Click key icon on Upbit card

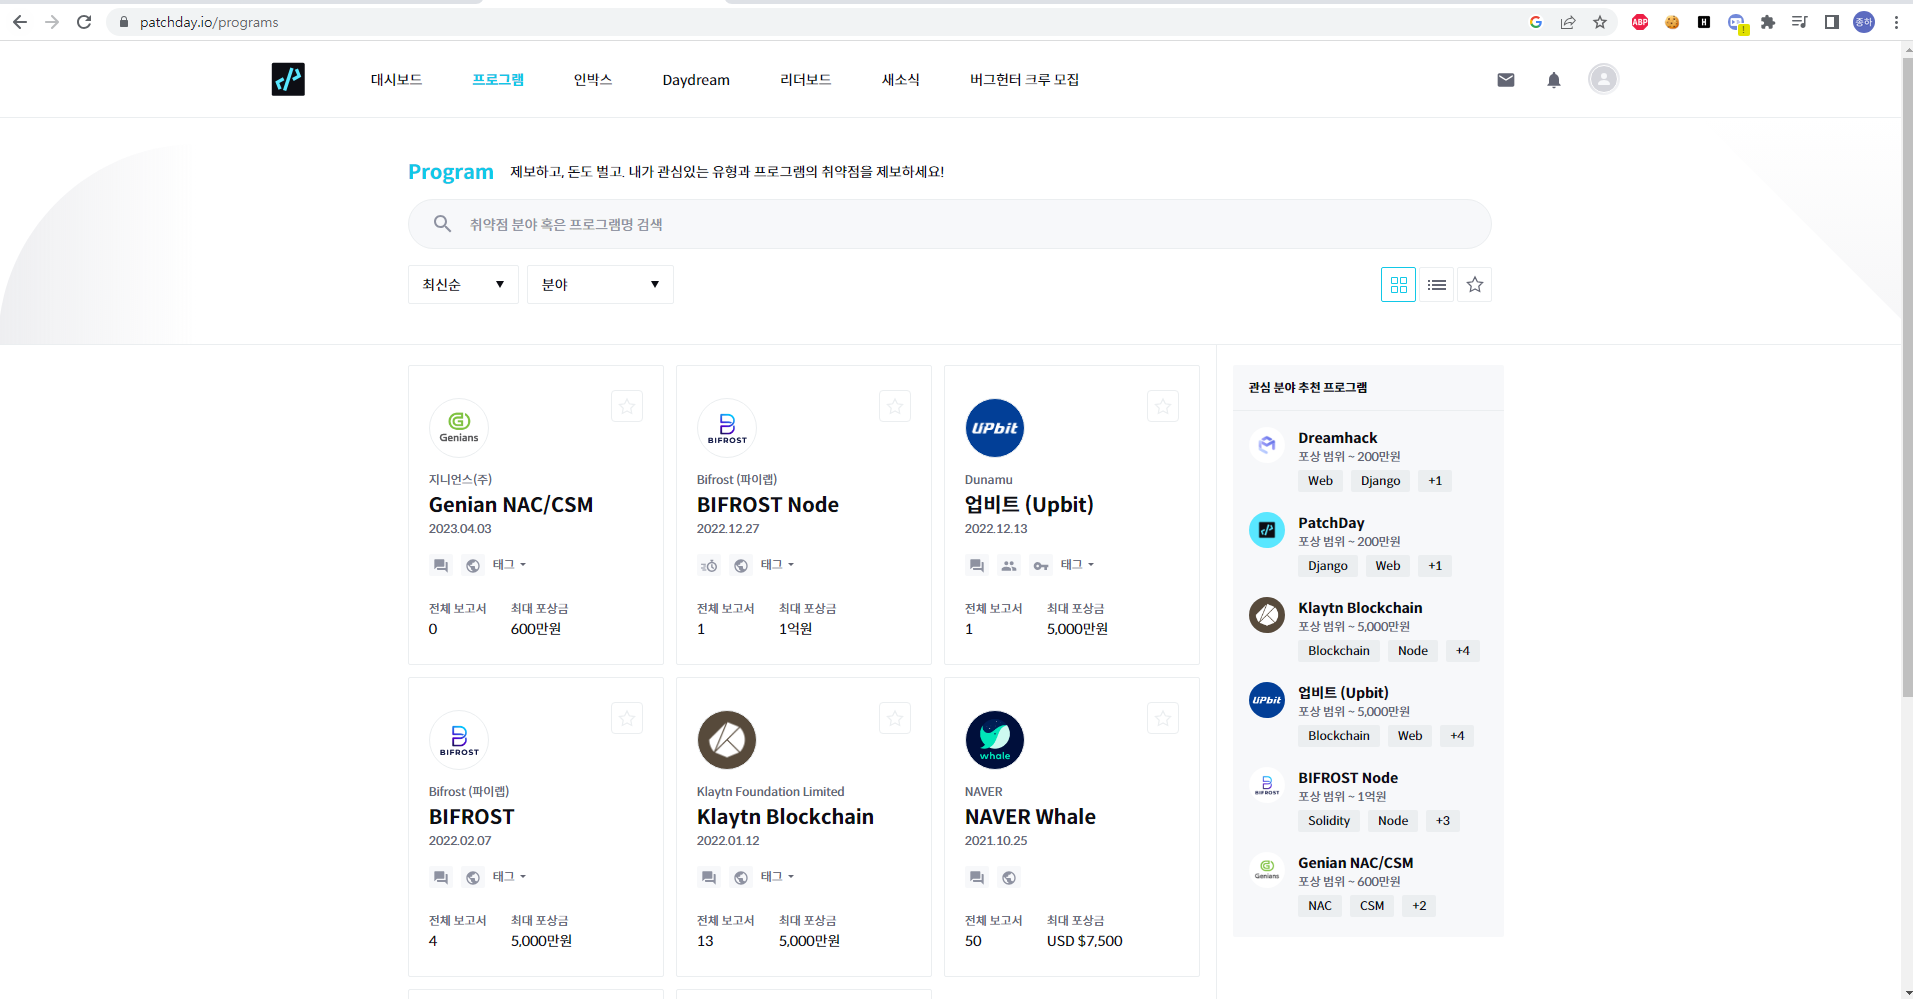coord(1041,566)
